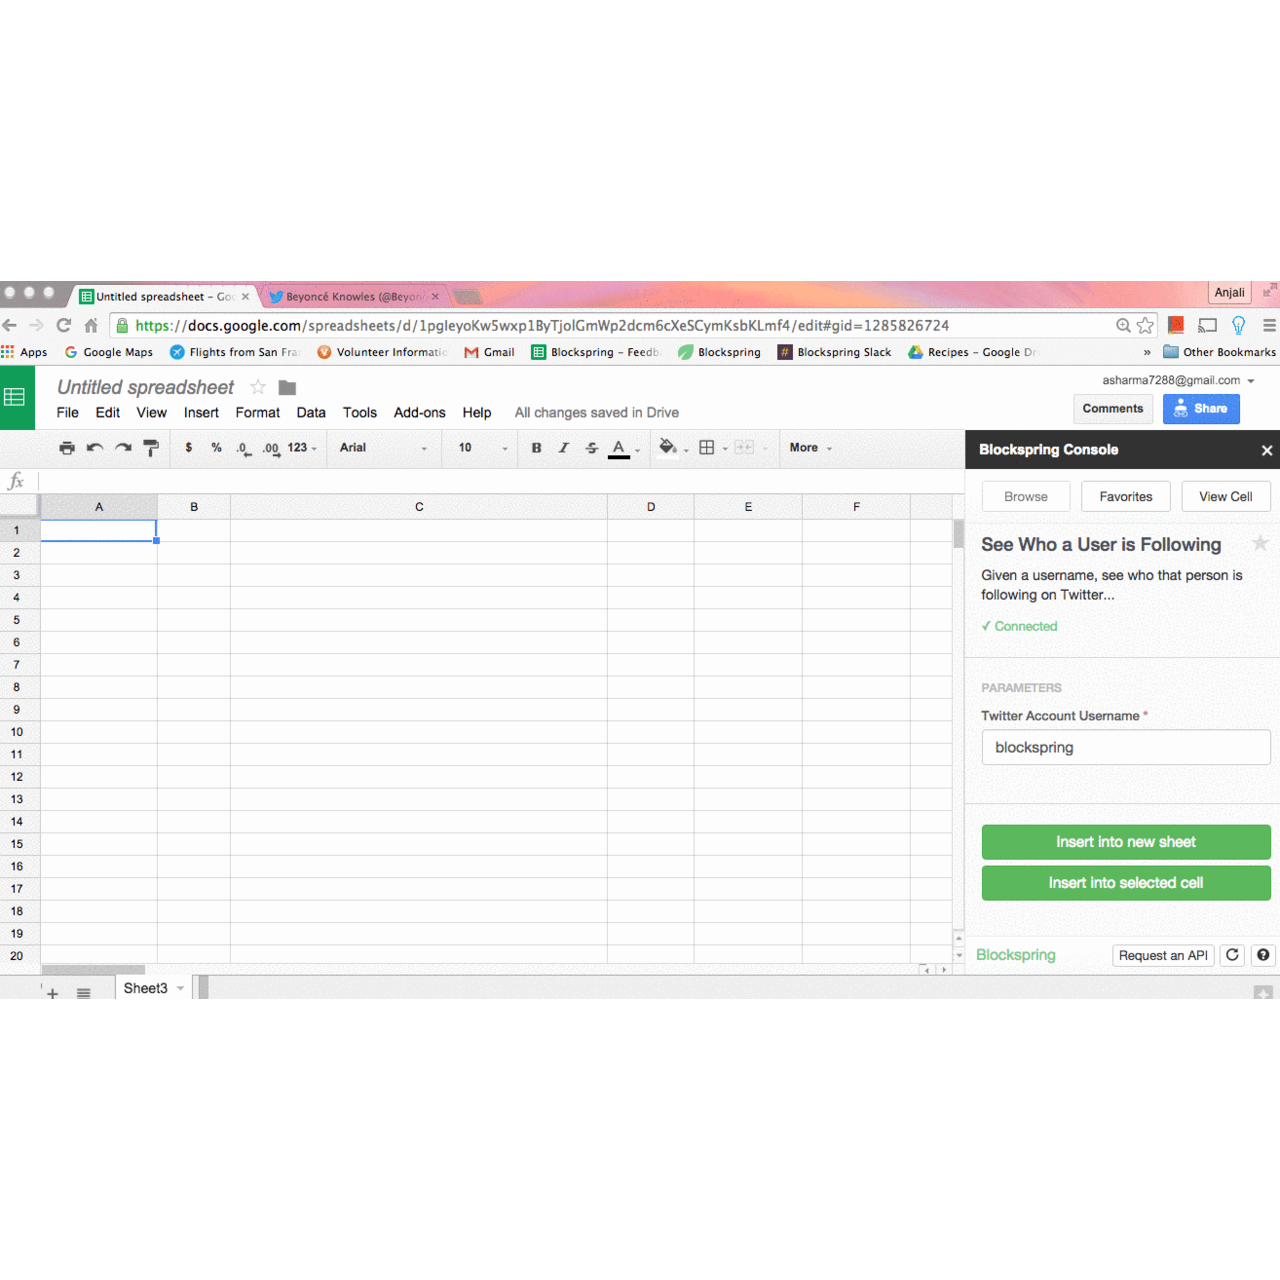Open the font size 10 dropdown

point(482,448)
